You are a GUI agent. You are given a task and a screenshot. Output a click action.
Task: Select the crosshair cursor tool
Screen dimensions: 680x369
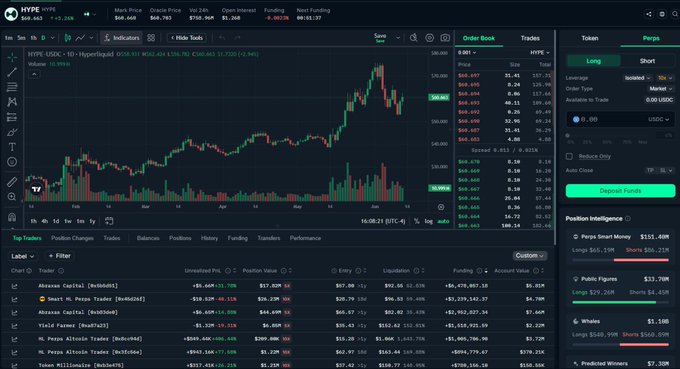pyautogui.click(x=12, y=57)
